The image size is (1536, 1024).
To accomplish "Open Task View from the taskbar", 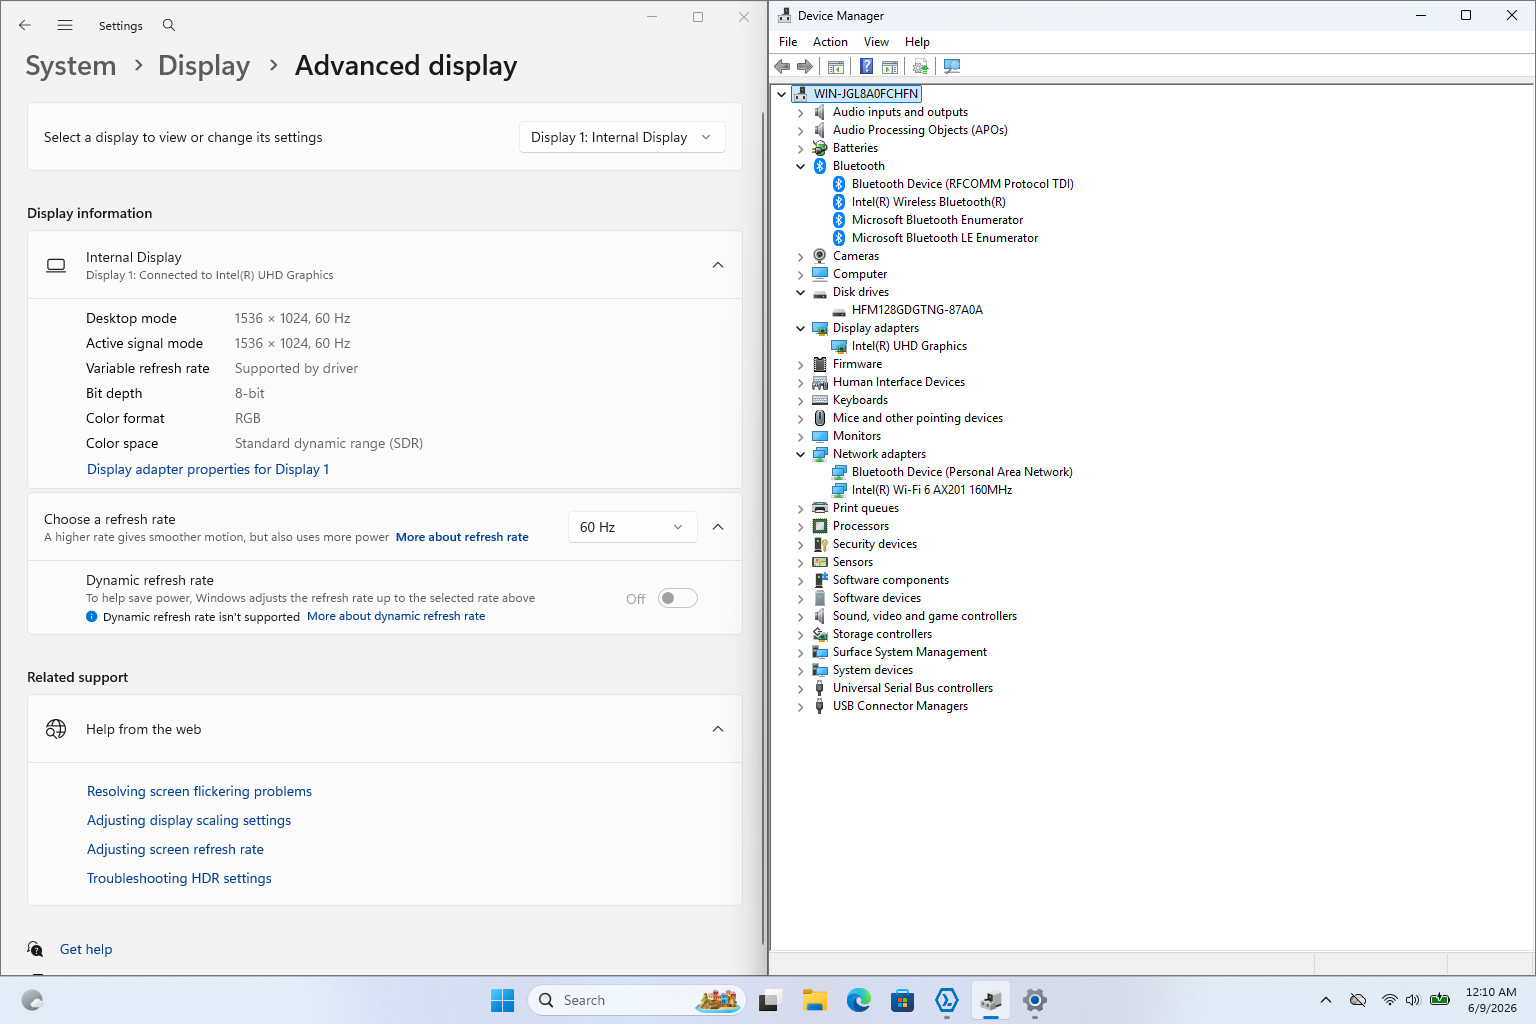I will (x=769, y=1000).
